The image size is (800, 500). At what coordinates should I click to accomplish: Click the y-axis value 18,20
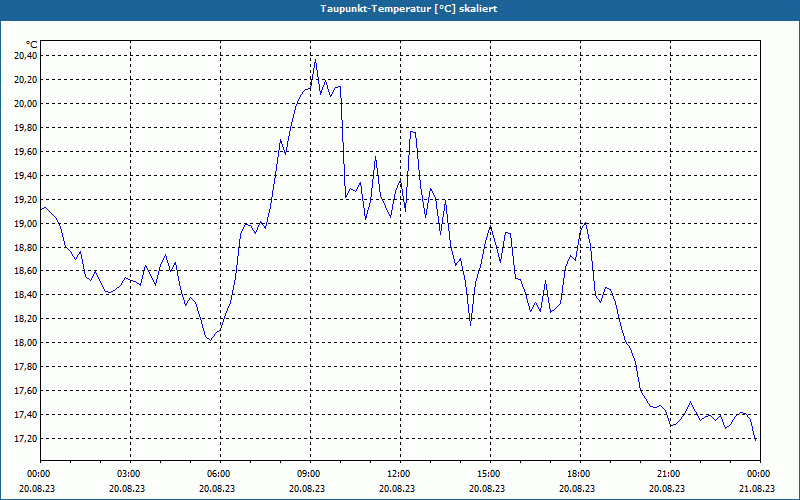coord(25,319)
